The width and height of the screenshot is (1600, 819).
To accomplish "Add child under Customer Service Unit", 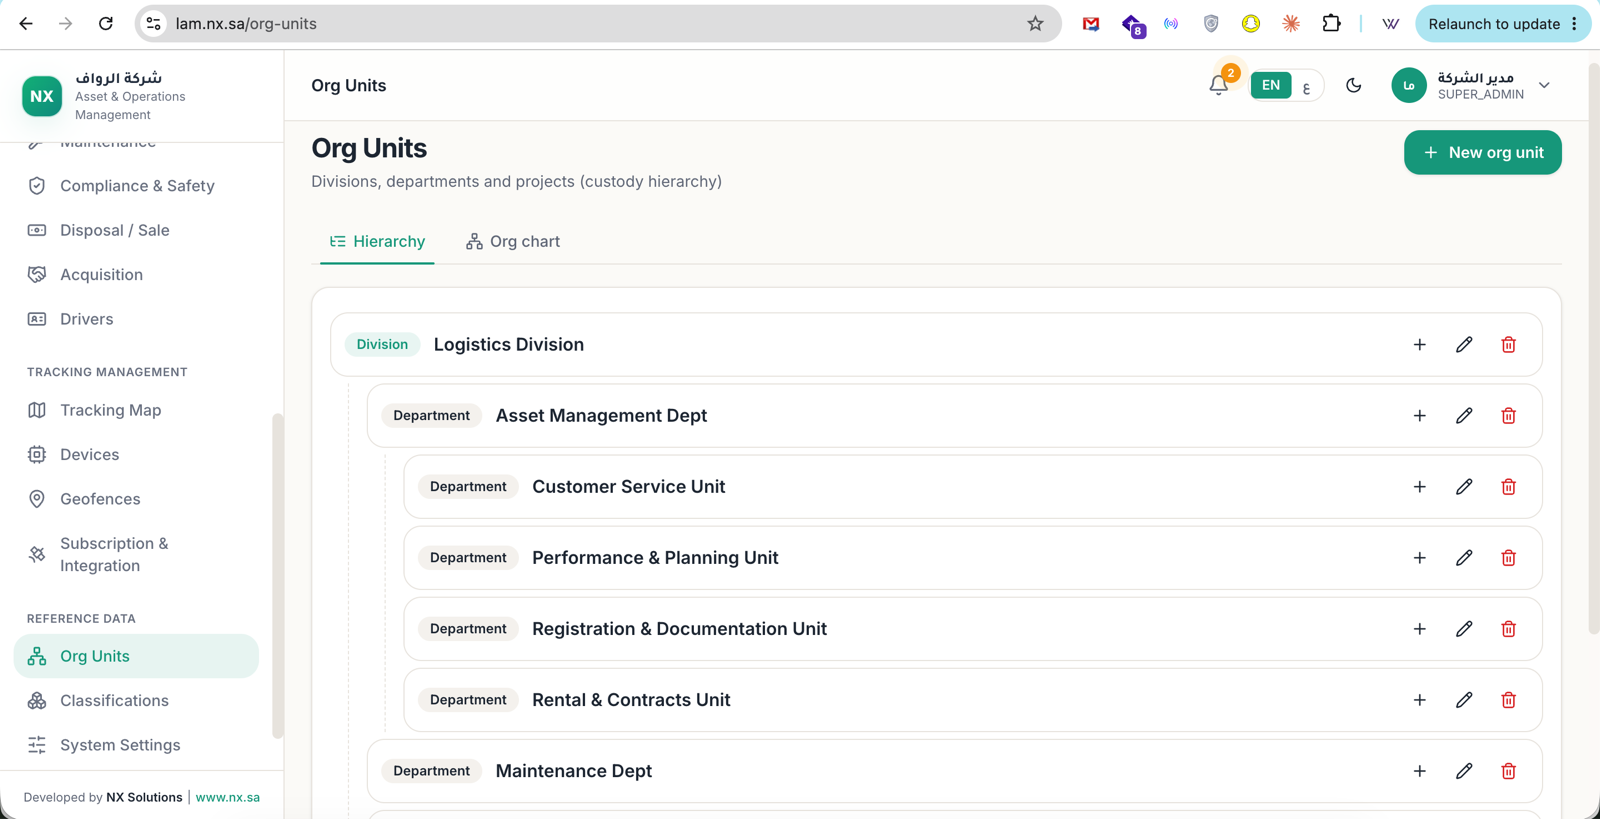I will pyautogui.click(x=1419, y=487).
